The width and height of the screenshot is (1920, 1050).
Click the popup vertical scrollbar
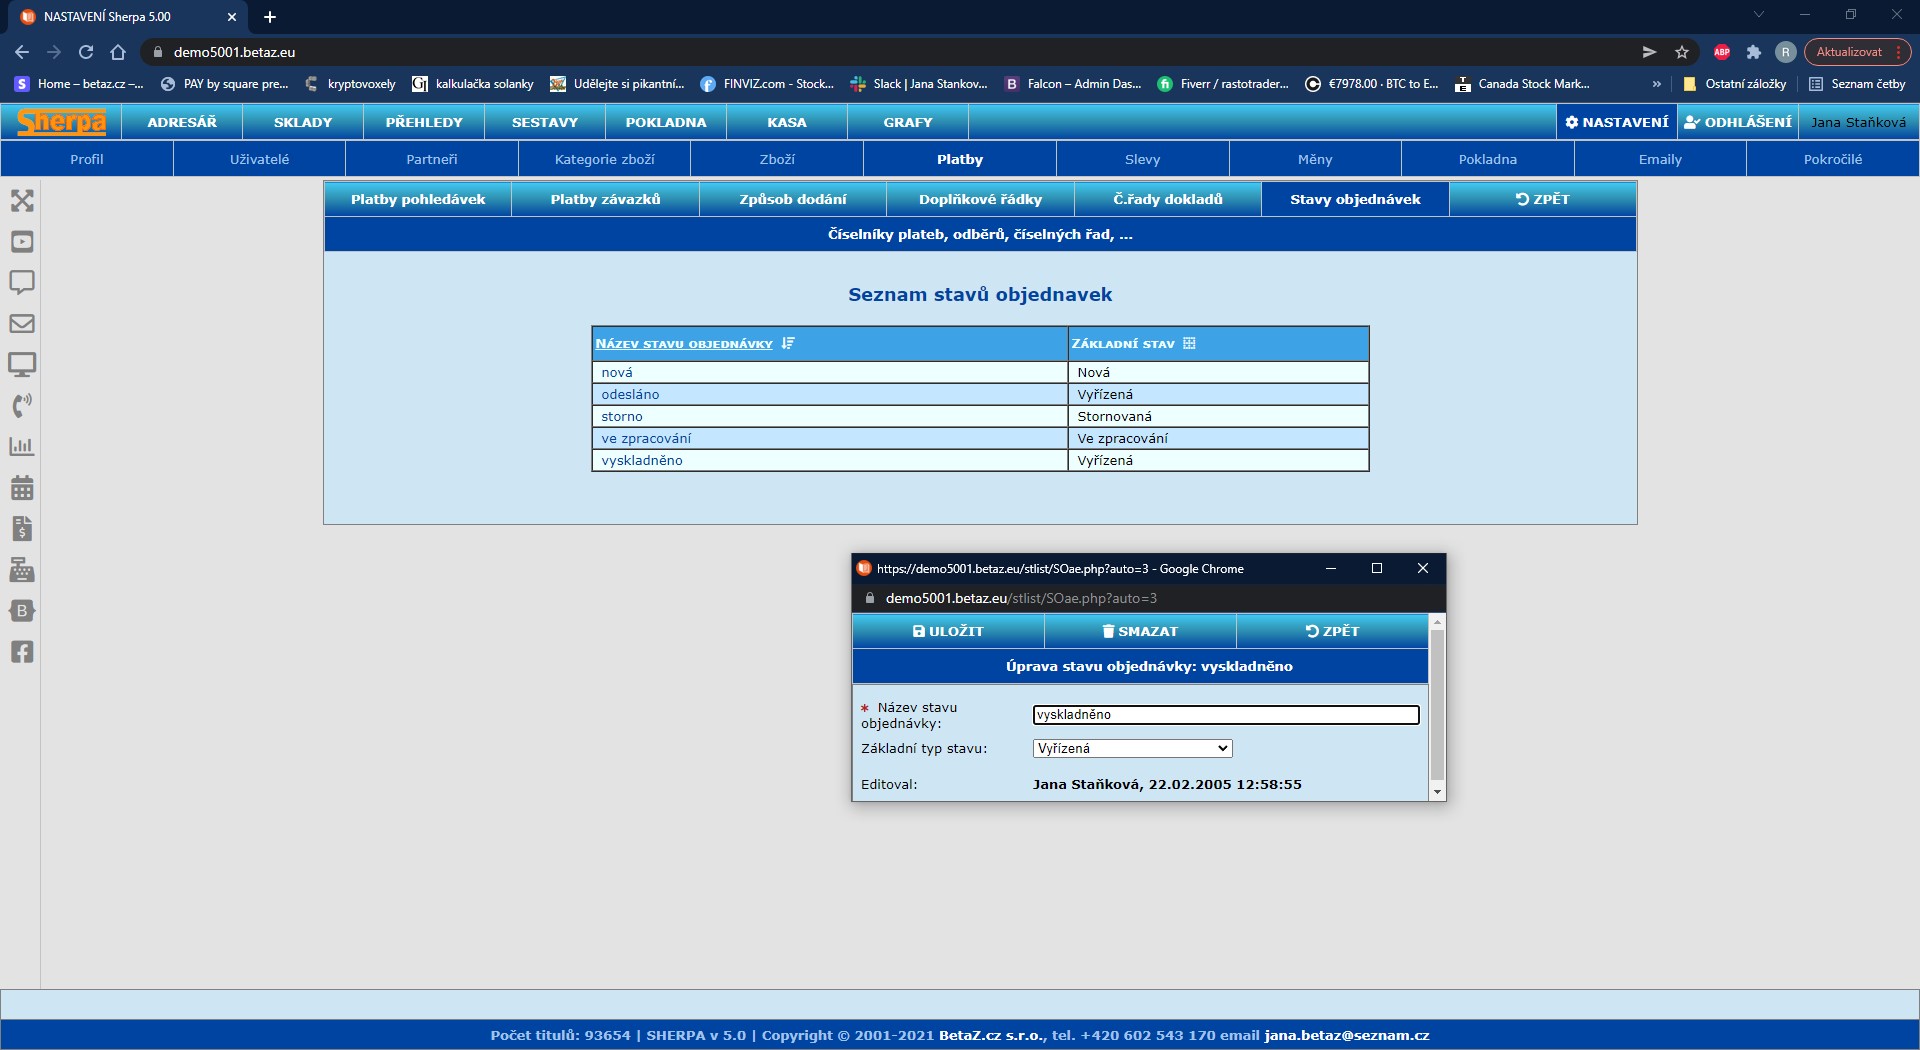point(1437,705)
